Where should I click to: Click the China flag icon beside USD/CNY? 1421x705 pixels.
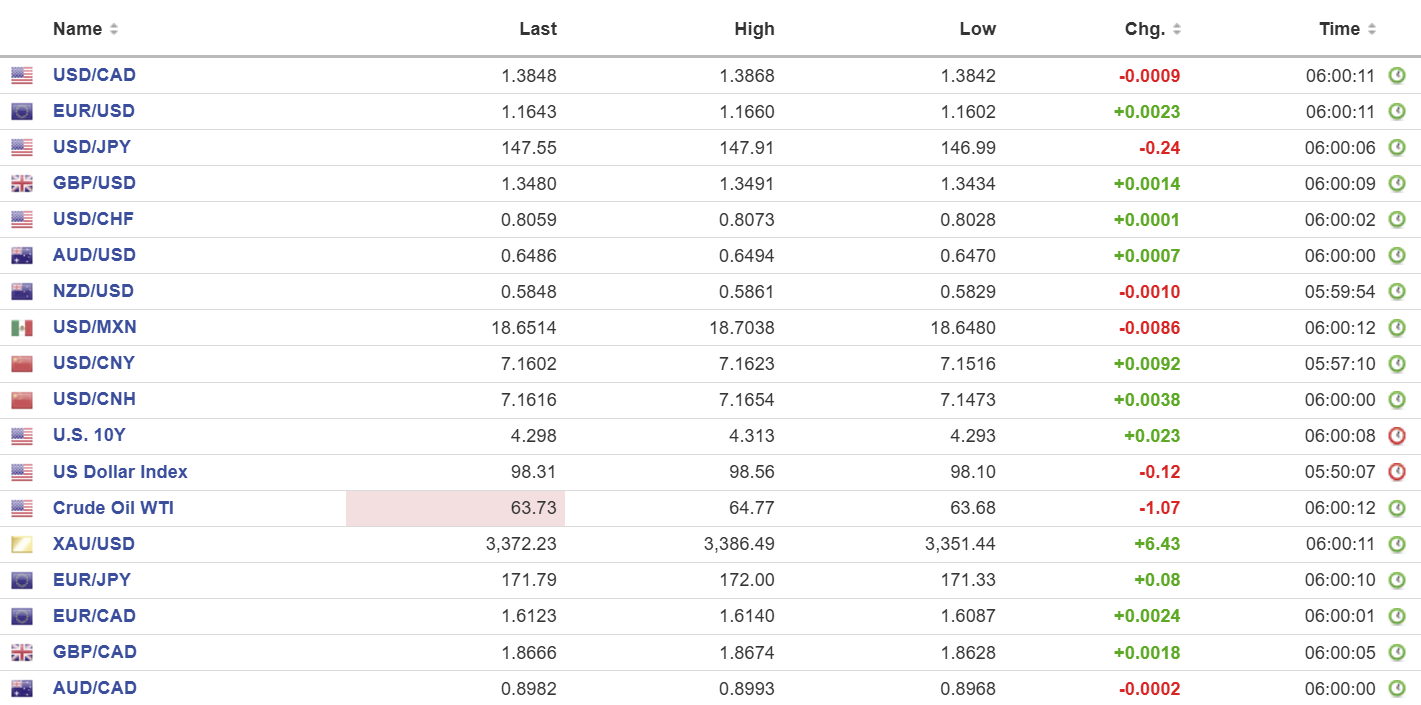click(x=22, y=364)
